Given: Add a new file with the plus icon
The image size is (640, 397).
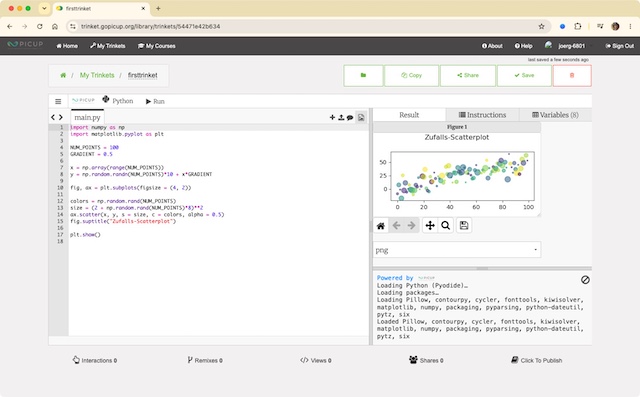Looking at the screenshot, I should (332, 118).
